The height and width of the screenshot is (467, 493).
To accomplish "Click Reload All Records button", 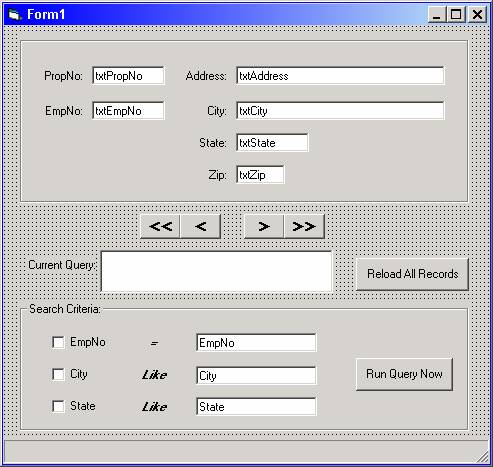I will 412,274.
